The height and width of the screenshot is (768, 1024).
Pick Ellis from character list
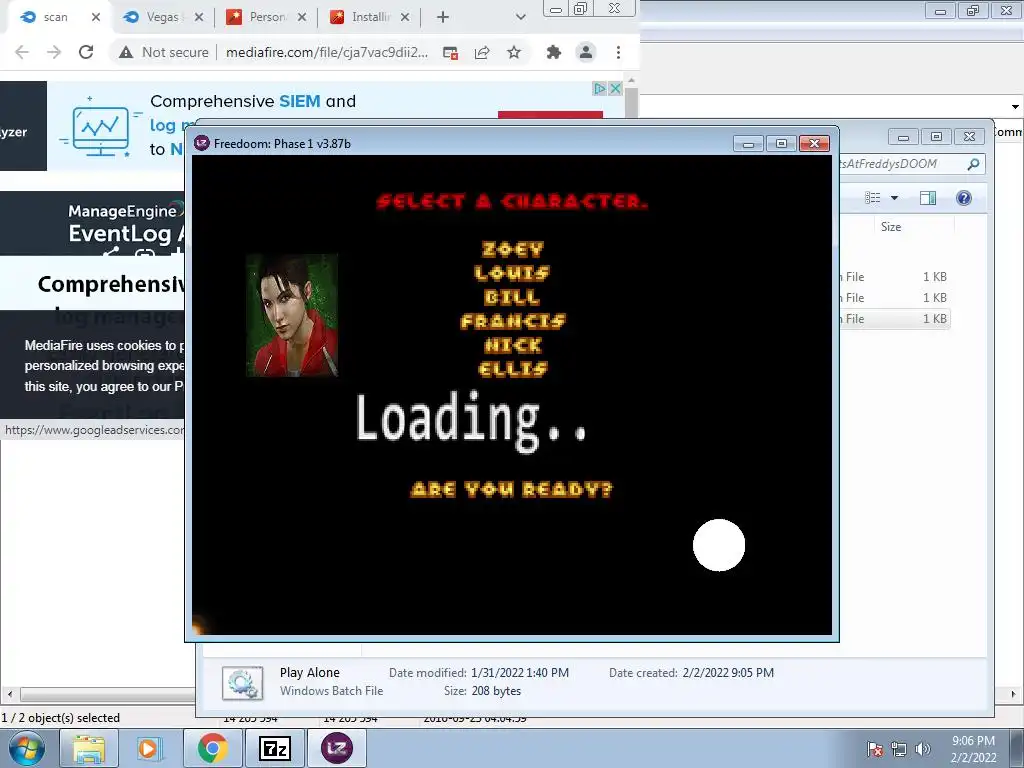513,369
